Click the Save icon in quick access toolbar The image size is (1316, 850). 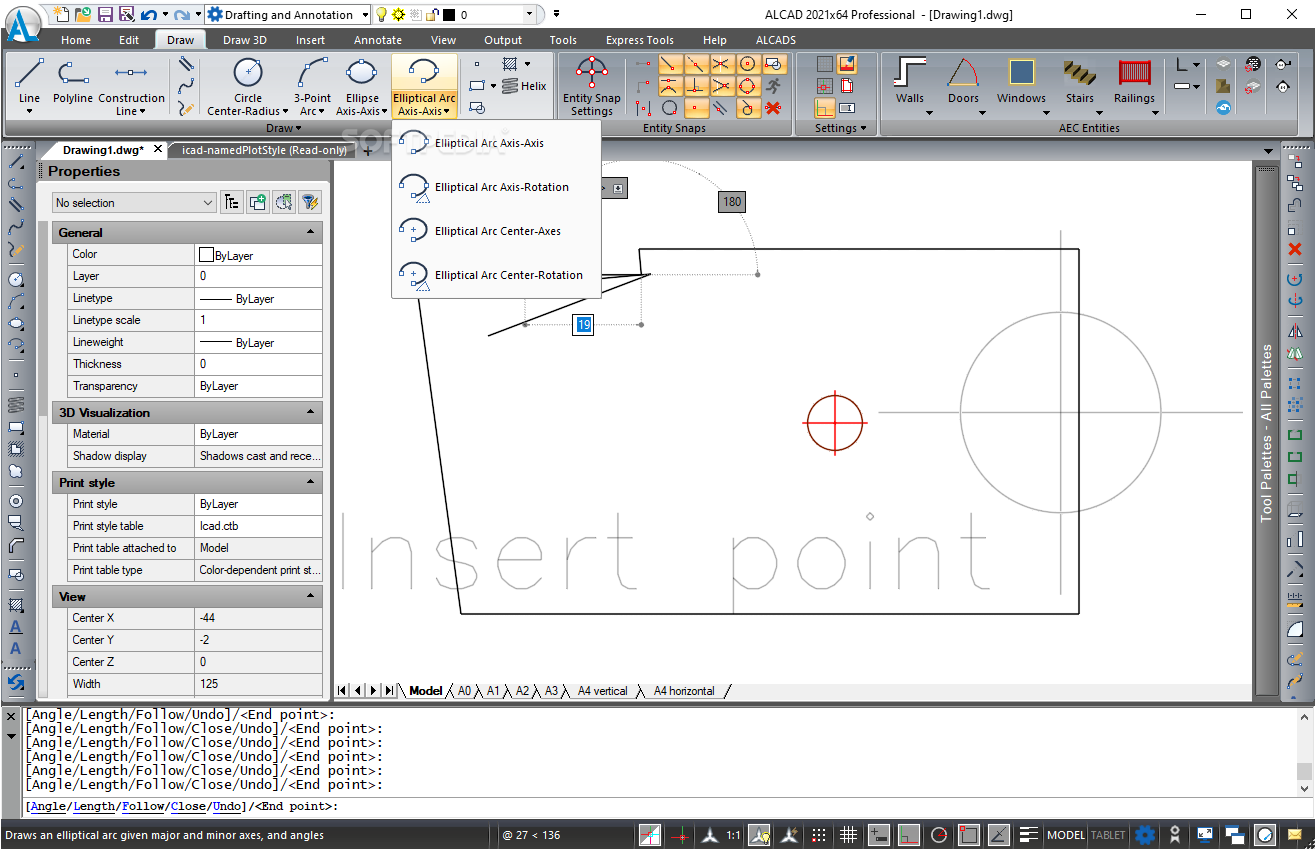pos(105,14)
